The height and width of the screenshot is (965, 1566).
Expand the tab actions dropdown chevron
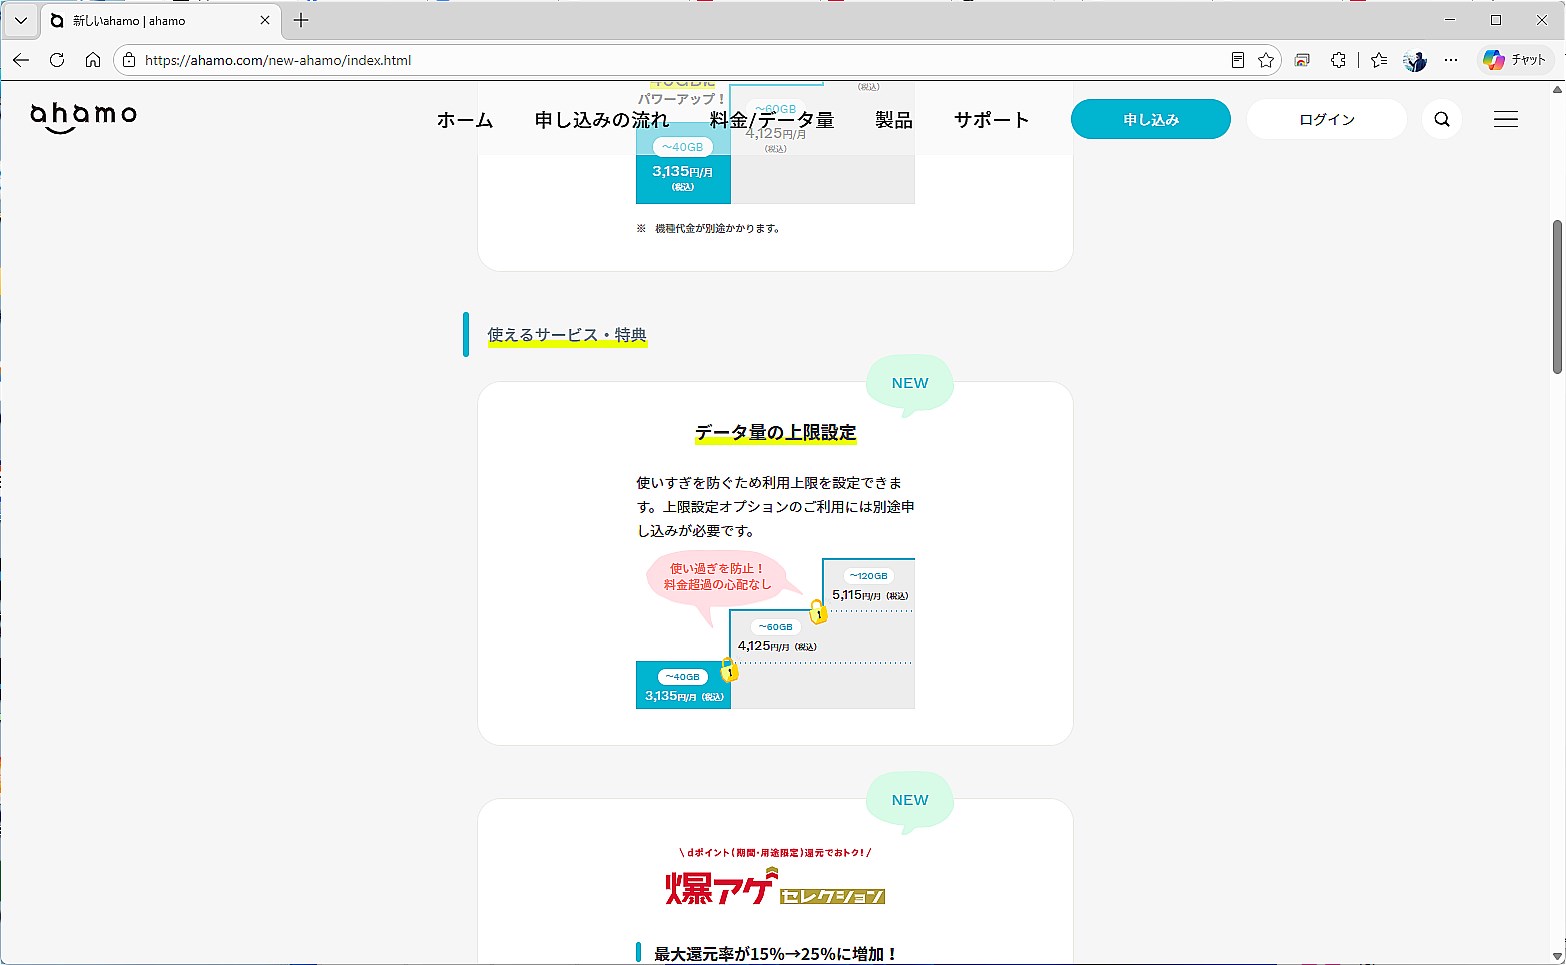(x=20, y=20)
